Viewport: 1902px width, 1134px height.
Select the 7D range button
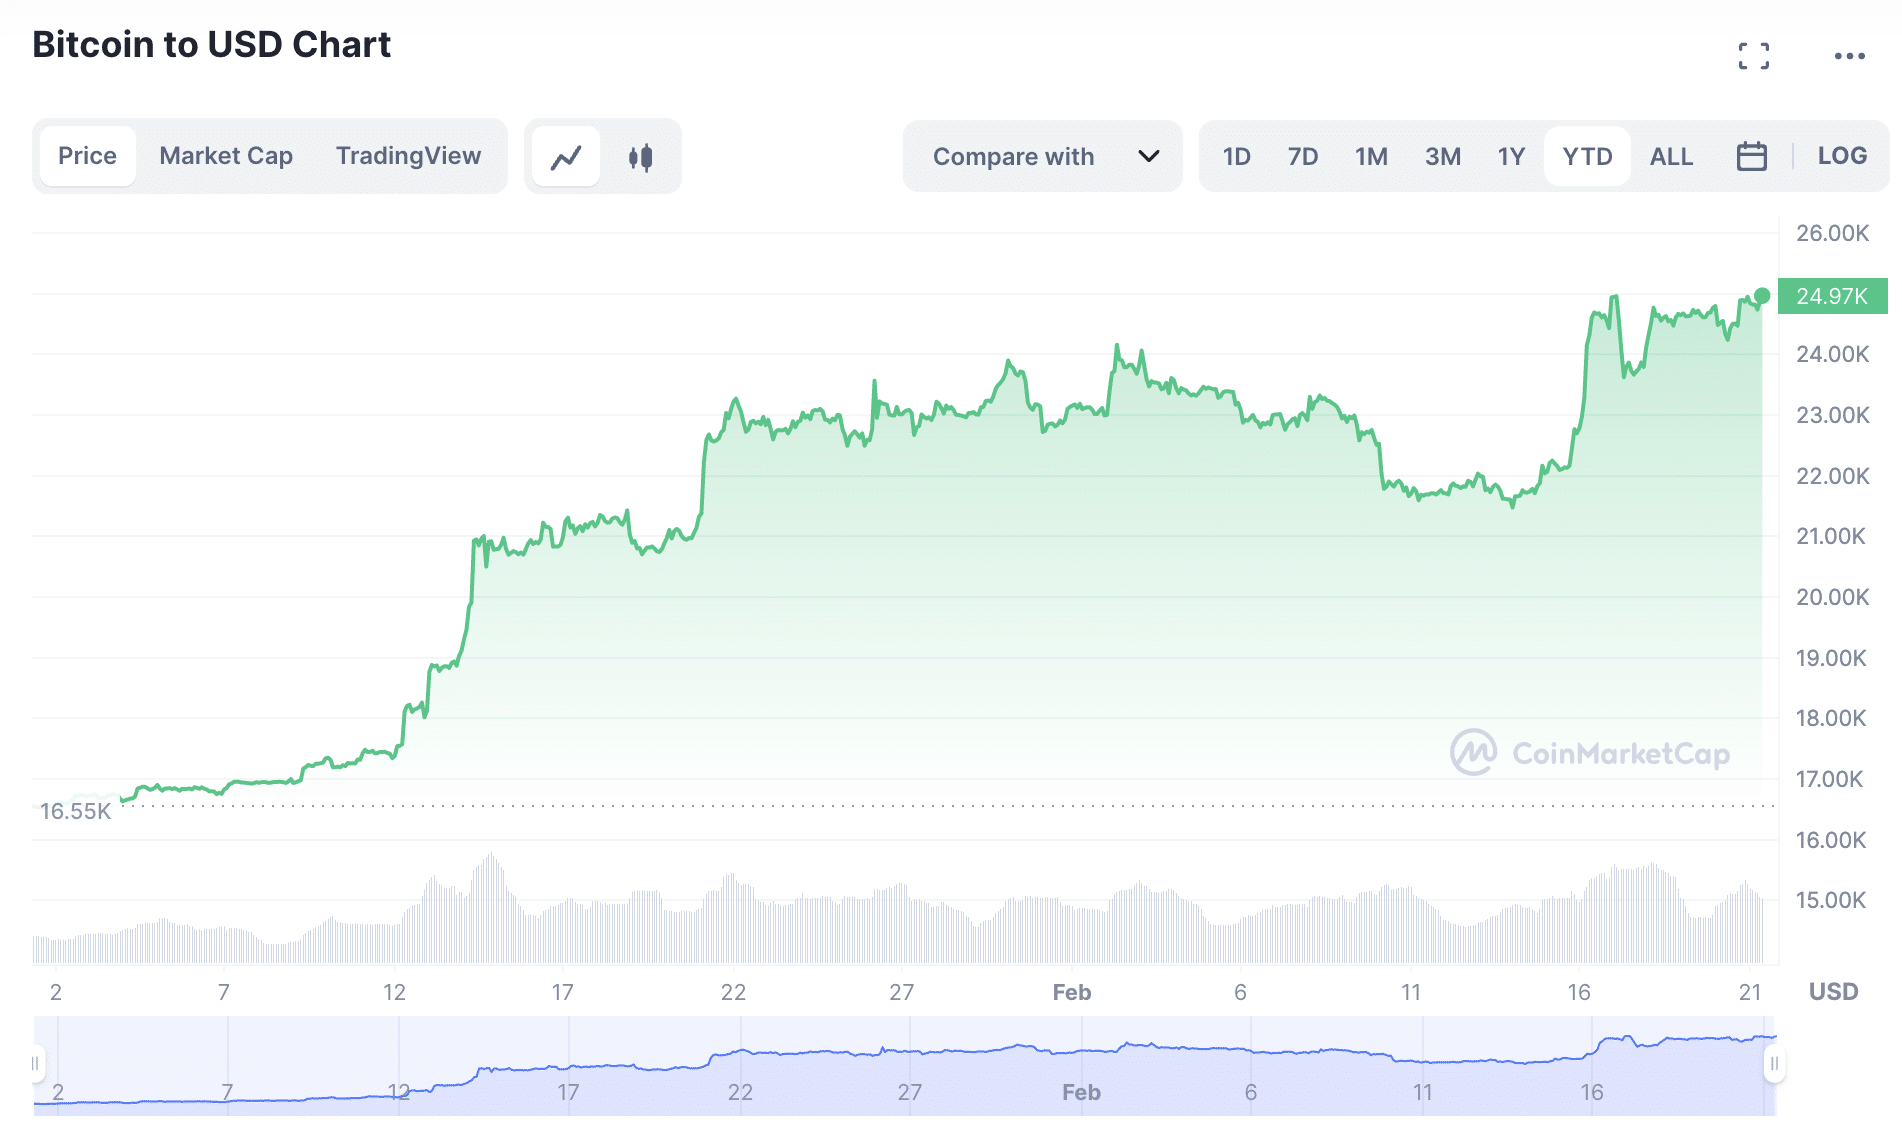[1302, 157]
